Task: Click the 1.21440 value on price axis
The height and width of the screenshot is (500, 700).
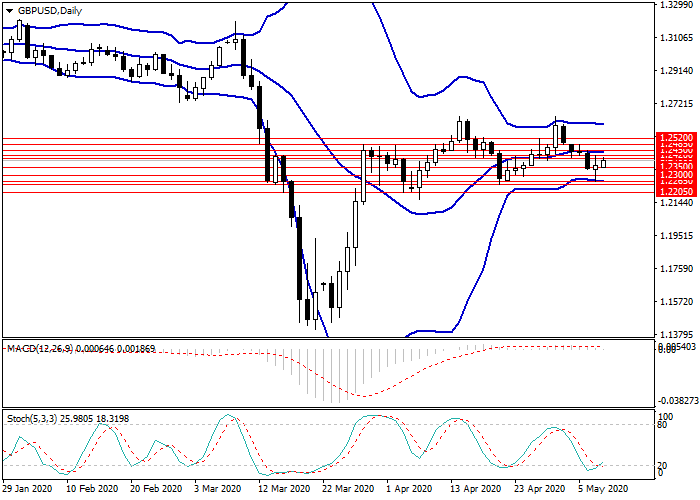Action: tap(677, 202)
